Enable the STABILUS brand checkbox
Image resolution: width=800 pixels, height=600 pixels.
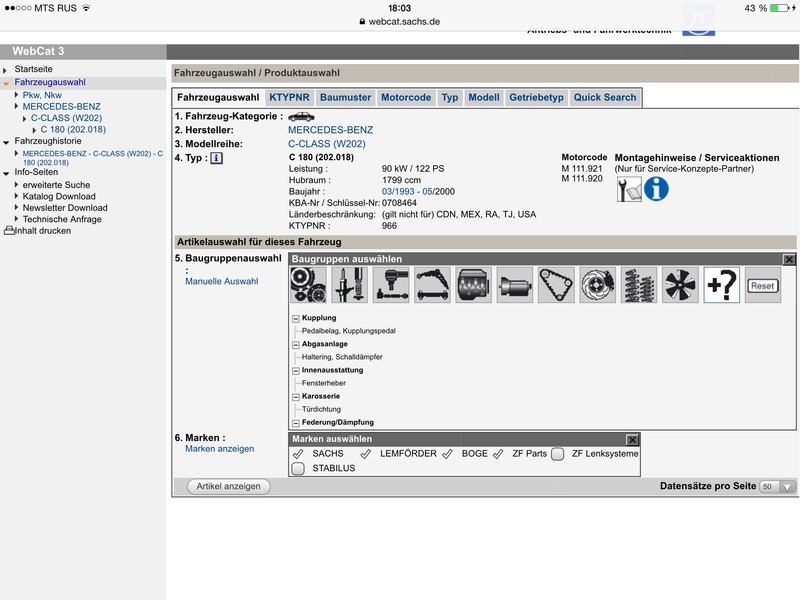298,468
